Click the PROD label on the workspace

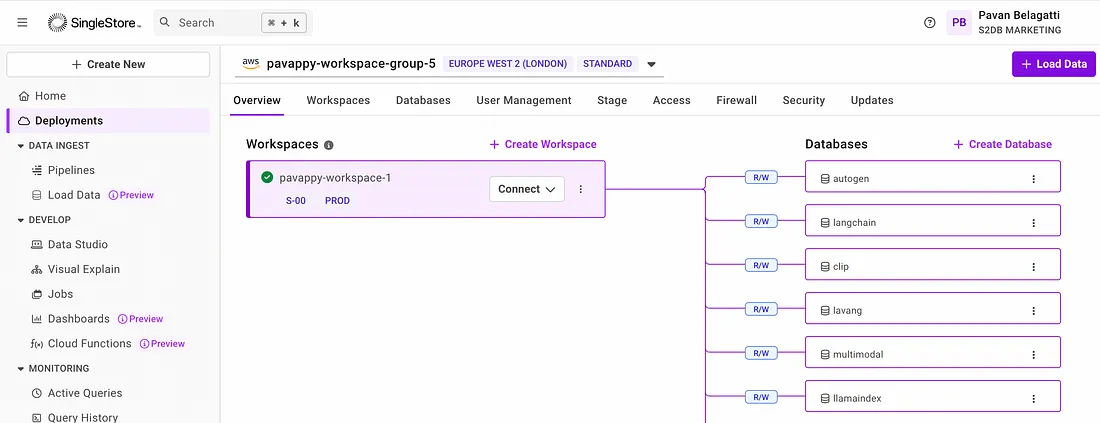tap(337, 201)
